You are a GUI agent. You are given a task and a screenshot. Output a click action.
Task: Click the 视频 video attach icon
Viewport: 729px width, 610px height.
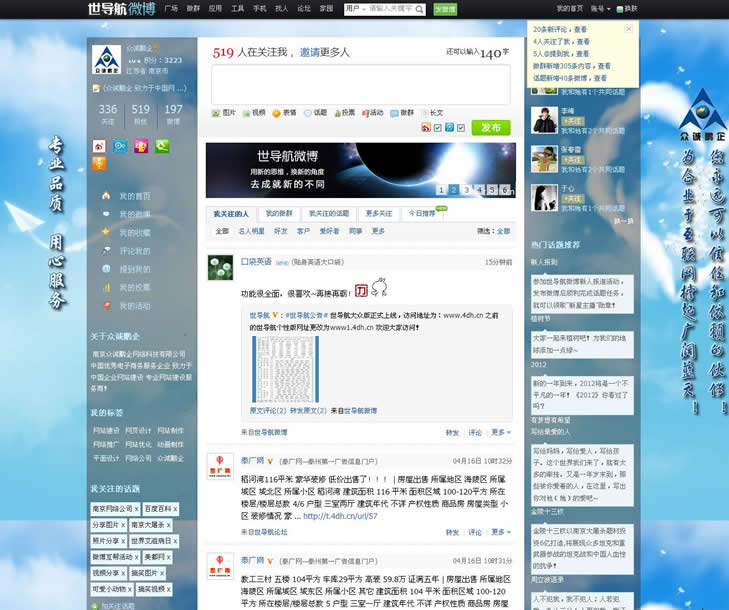point(246,113)
